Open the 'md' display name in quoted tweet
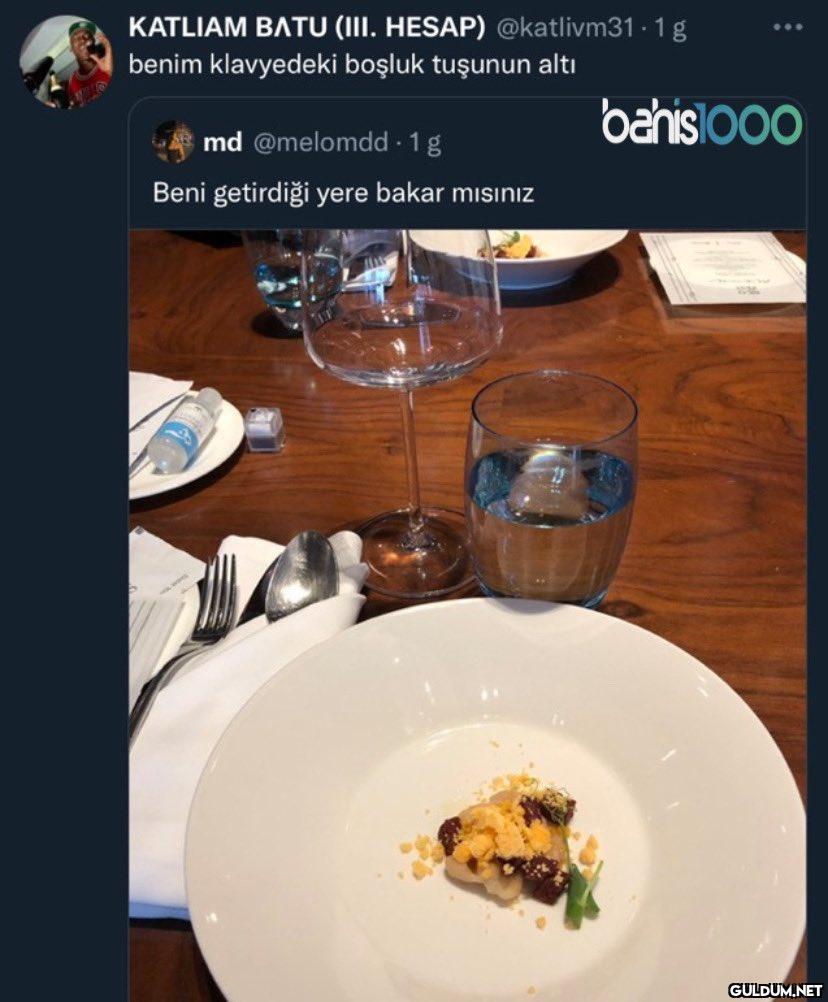The image size is (828, 1002). click(x=222, y=142)
